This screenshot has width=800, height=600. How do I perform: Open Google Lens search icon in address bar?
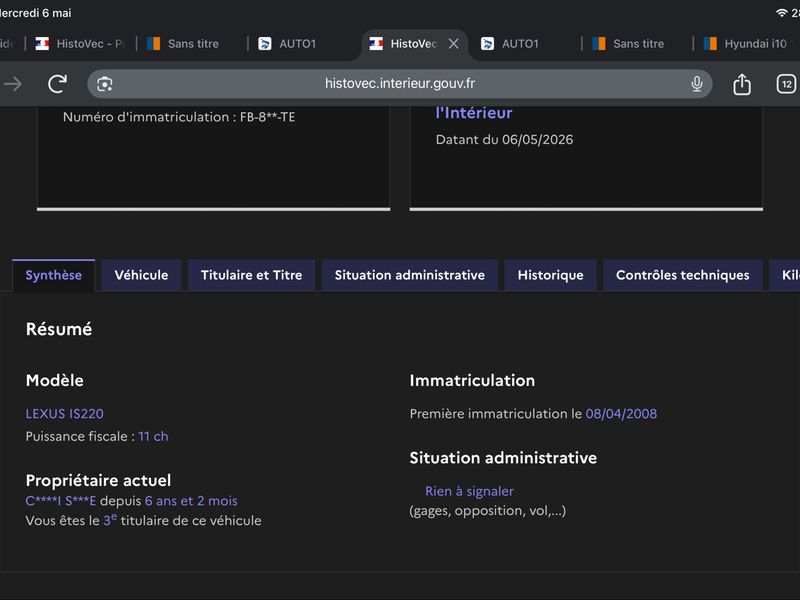[x=105, y=84]
